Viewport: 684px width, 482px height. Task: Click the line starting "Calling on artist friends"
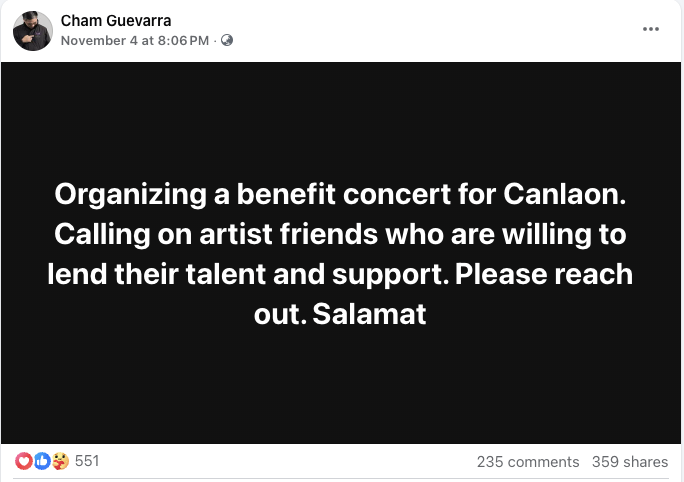pyautogui.click(x=341, y=233)
